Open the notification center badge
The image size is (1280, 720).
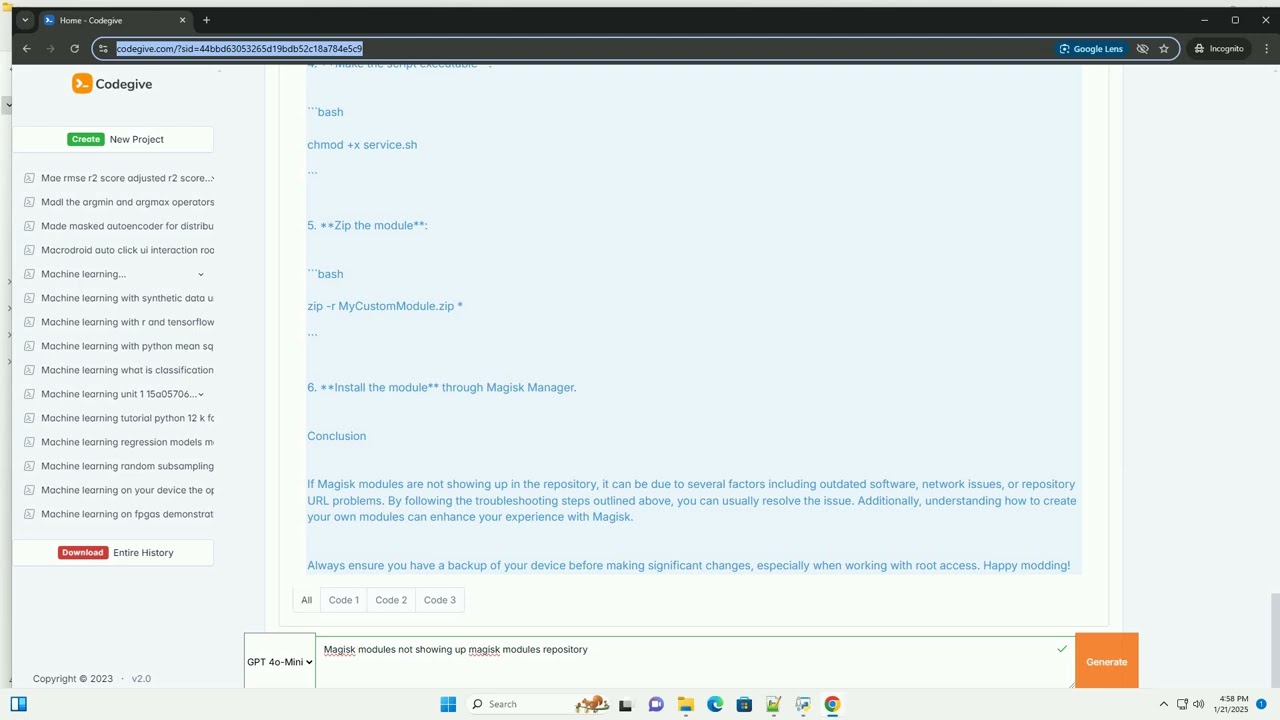pyautogui.click(x=1261, y=704)
